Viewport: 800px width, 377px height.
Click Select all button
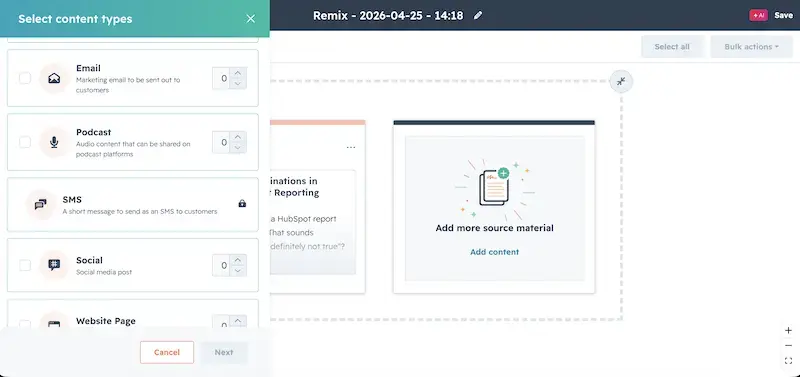click(x=672, y=47)
